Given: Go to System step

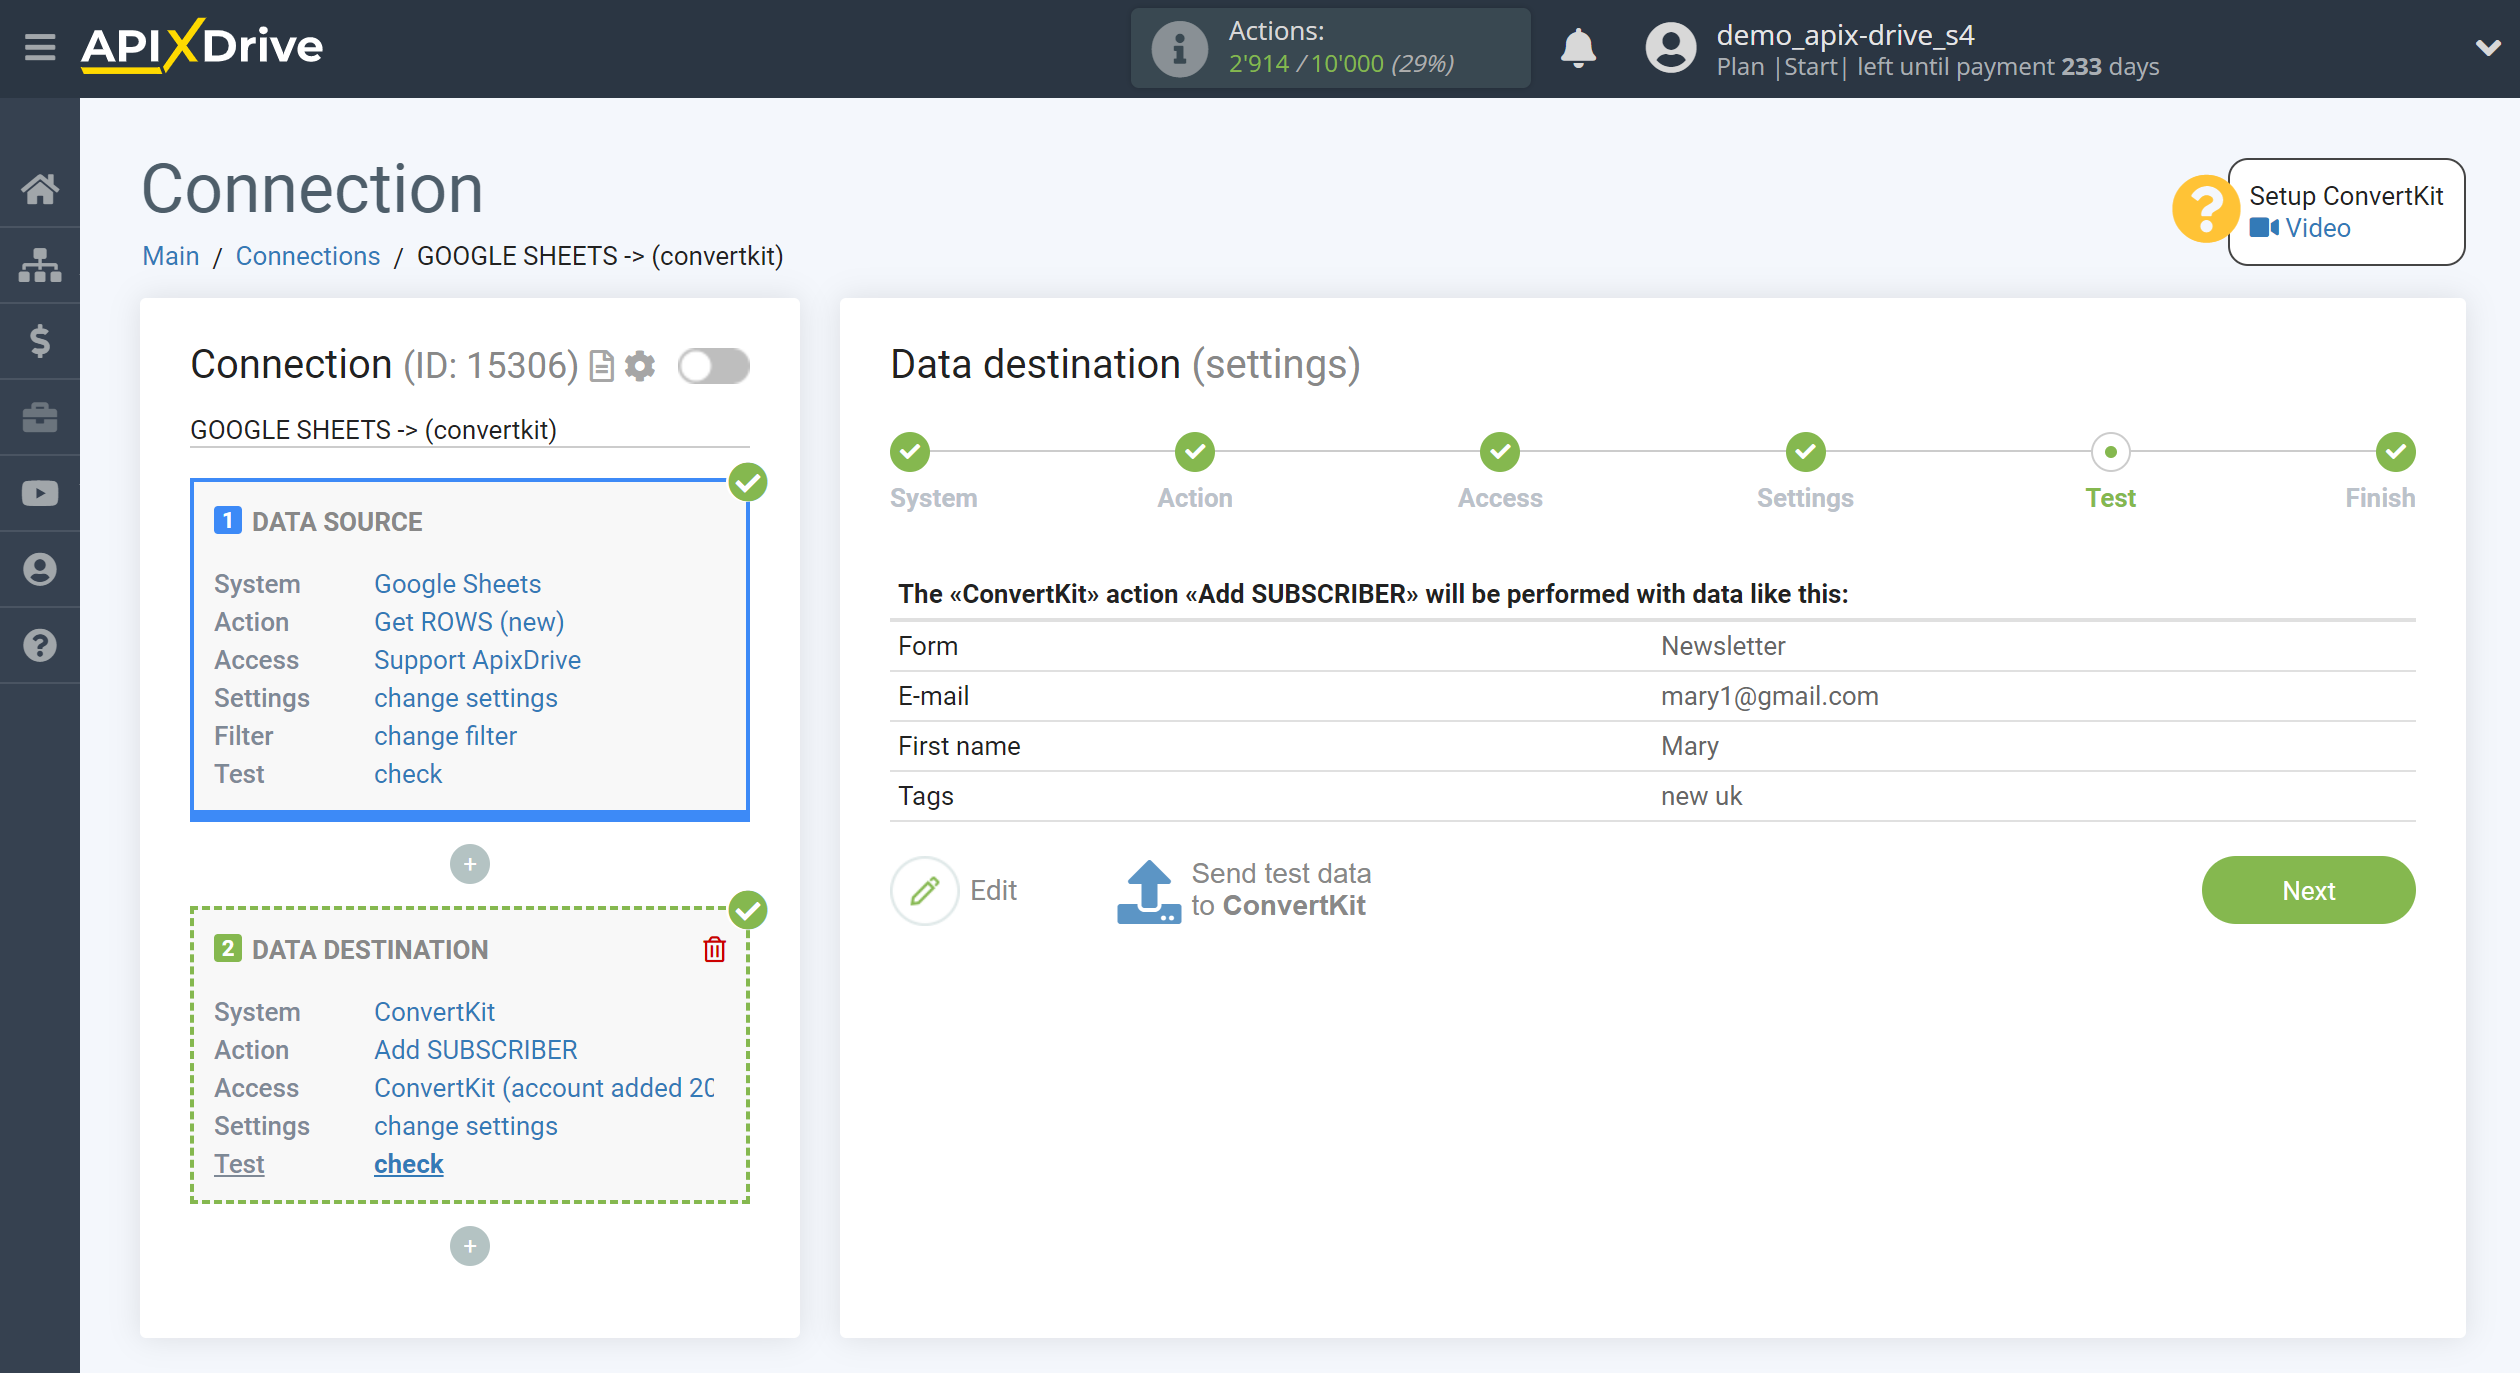Looking at the screenshot, I should (910, 452).
